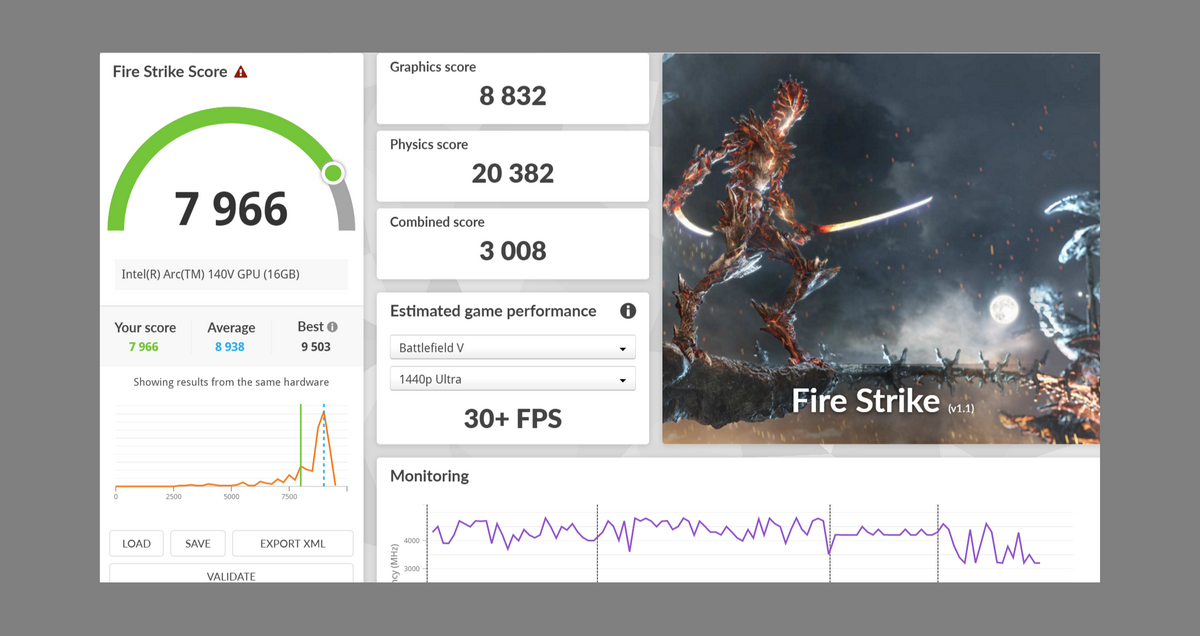1200x636 pixels.
Task: Click the main score 7 966
Action: click(231, 209)
